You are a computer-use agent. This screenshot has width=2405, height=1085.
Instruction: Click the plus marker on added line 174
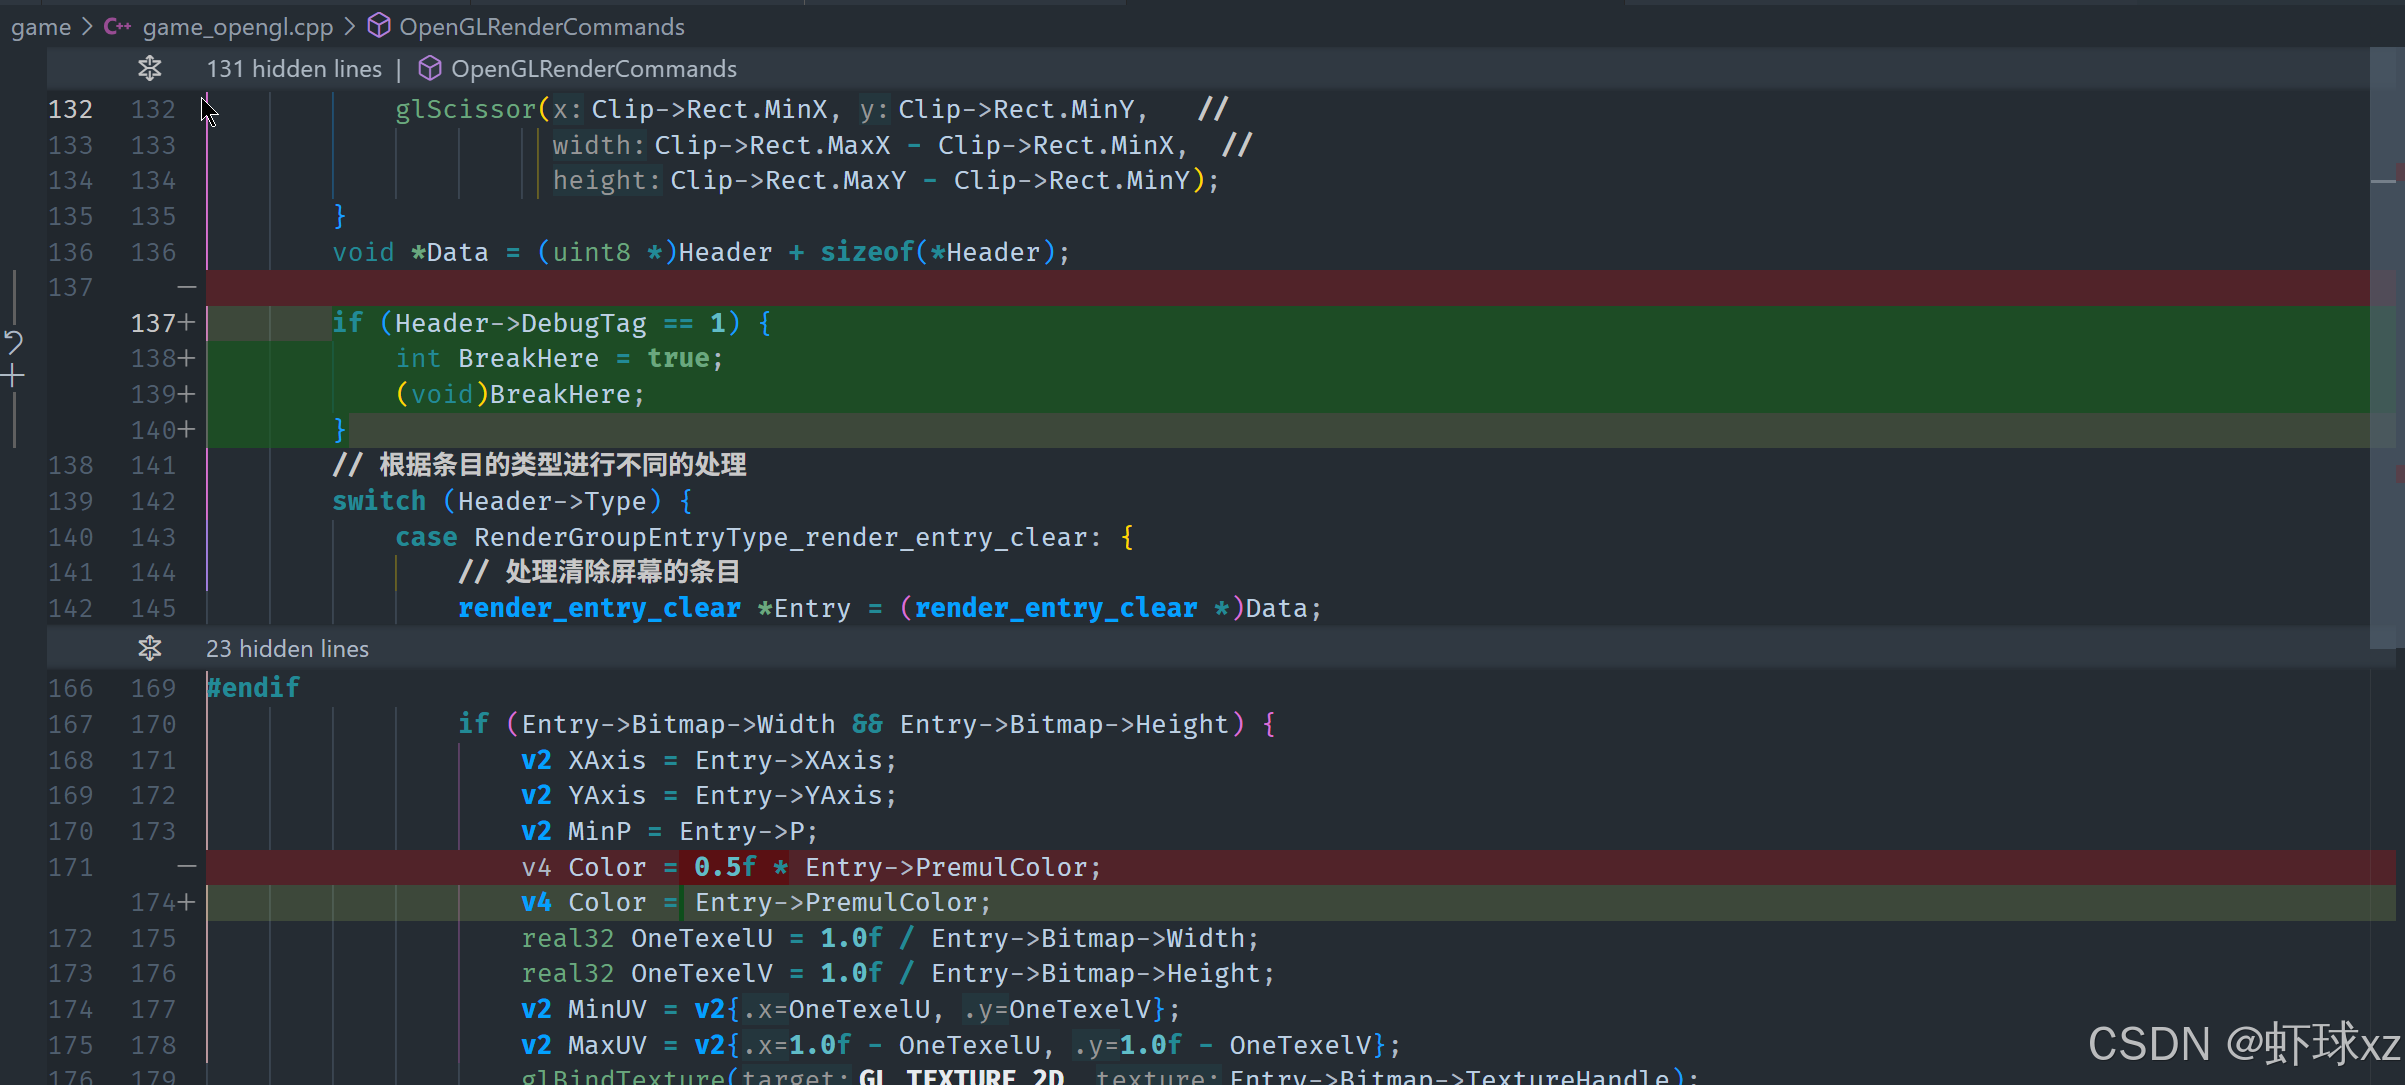187,902
